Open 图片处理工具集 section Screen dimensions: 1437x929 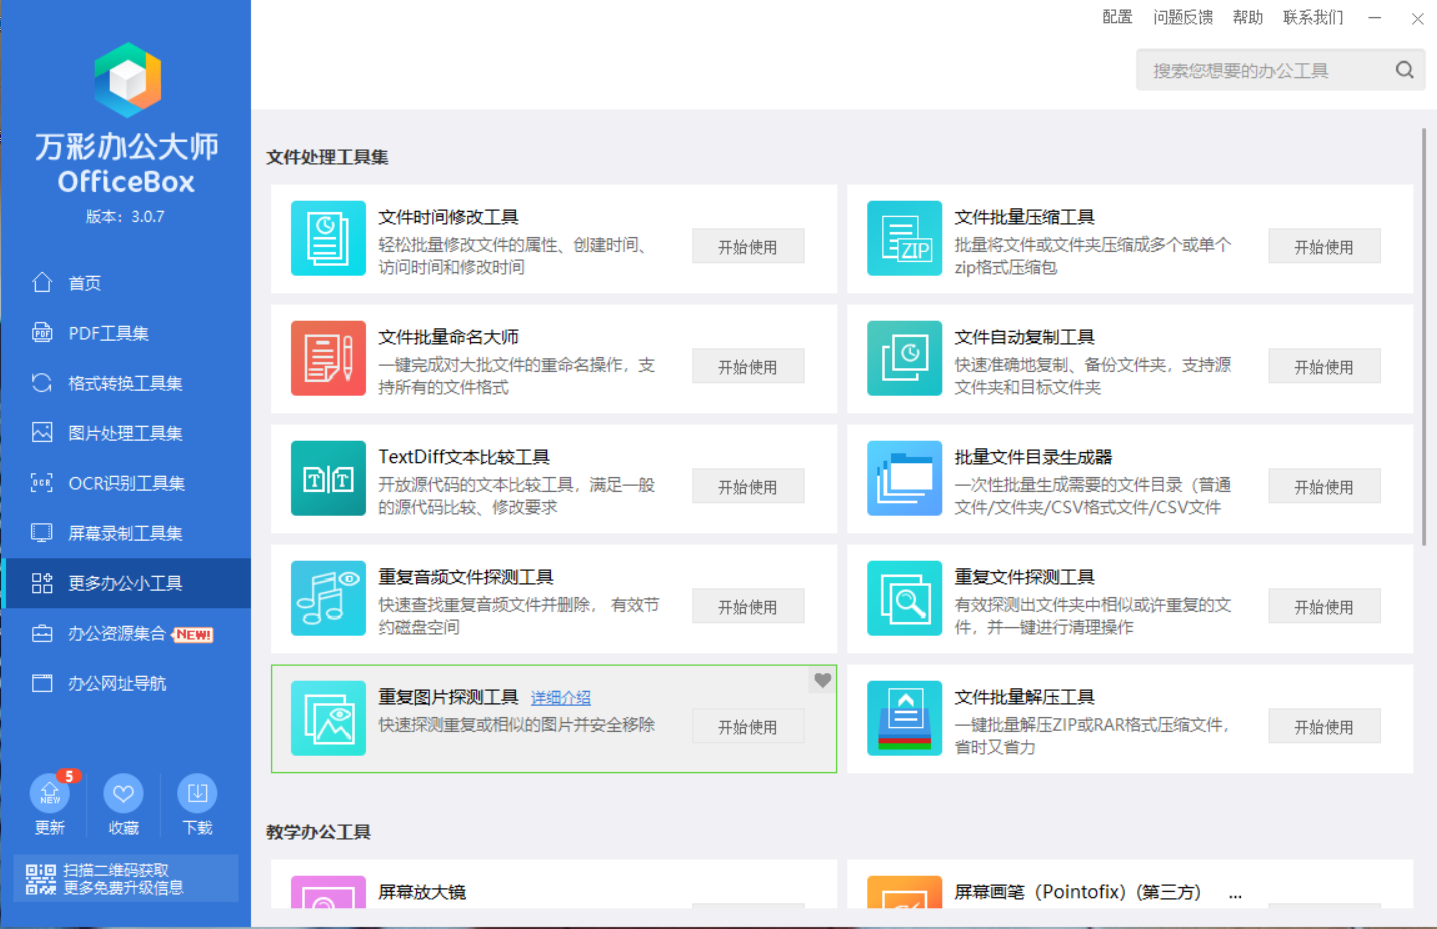pyautogui.click(x=126, y=433)
